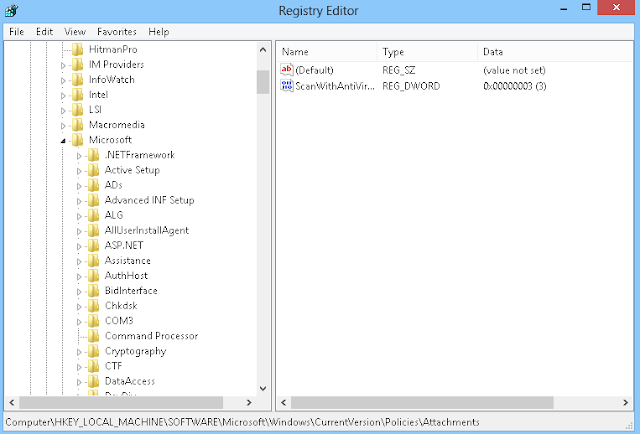Screen dimensions: 640x434
Task: Click the string value icon beside (Default)
Action: click(x=287, y=70)
